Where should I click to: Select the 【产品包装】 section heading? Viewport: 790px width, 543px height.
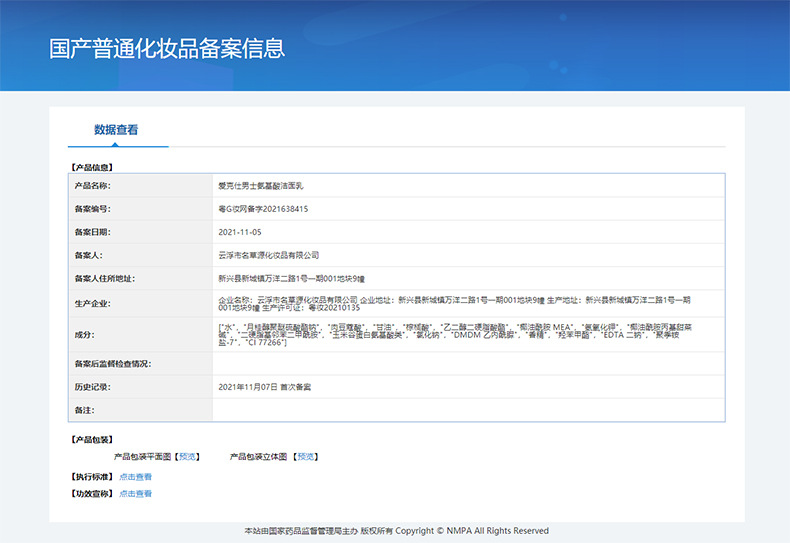(x=92, y=439)
